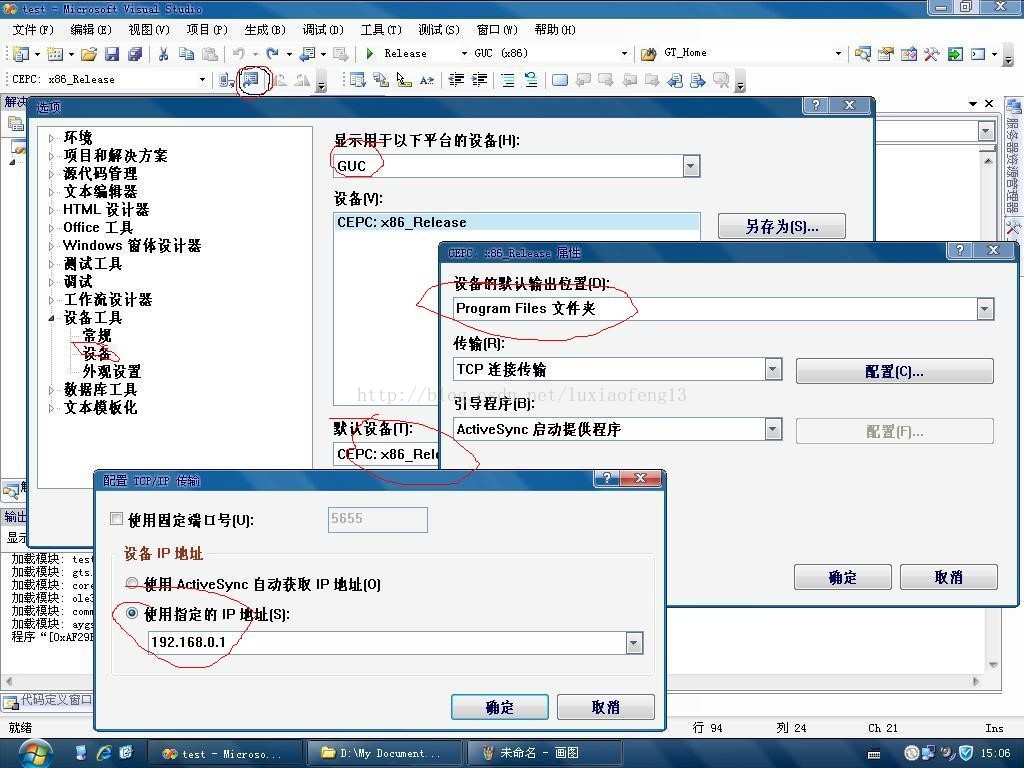1024x768 pixels.
Task: Collapse the 设备工具 tree node
Action: point(52,318)
